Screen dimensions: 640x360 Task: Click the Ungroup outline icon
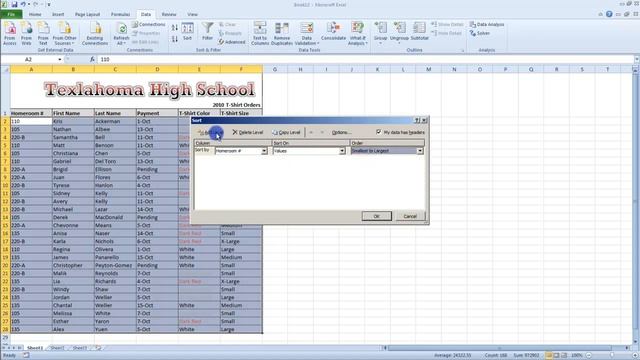(x=399, y=33)
